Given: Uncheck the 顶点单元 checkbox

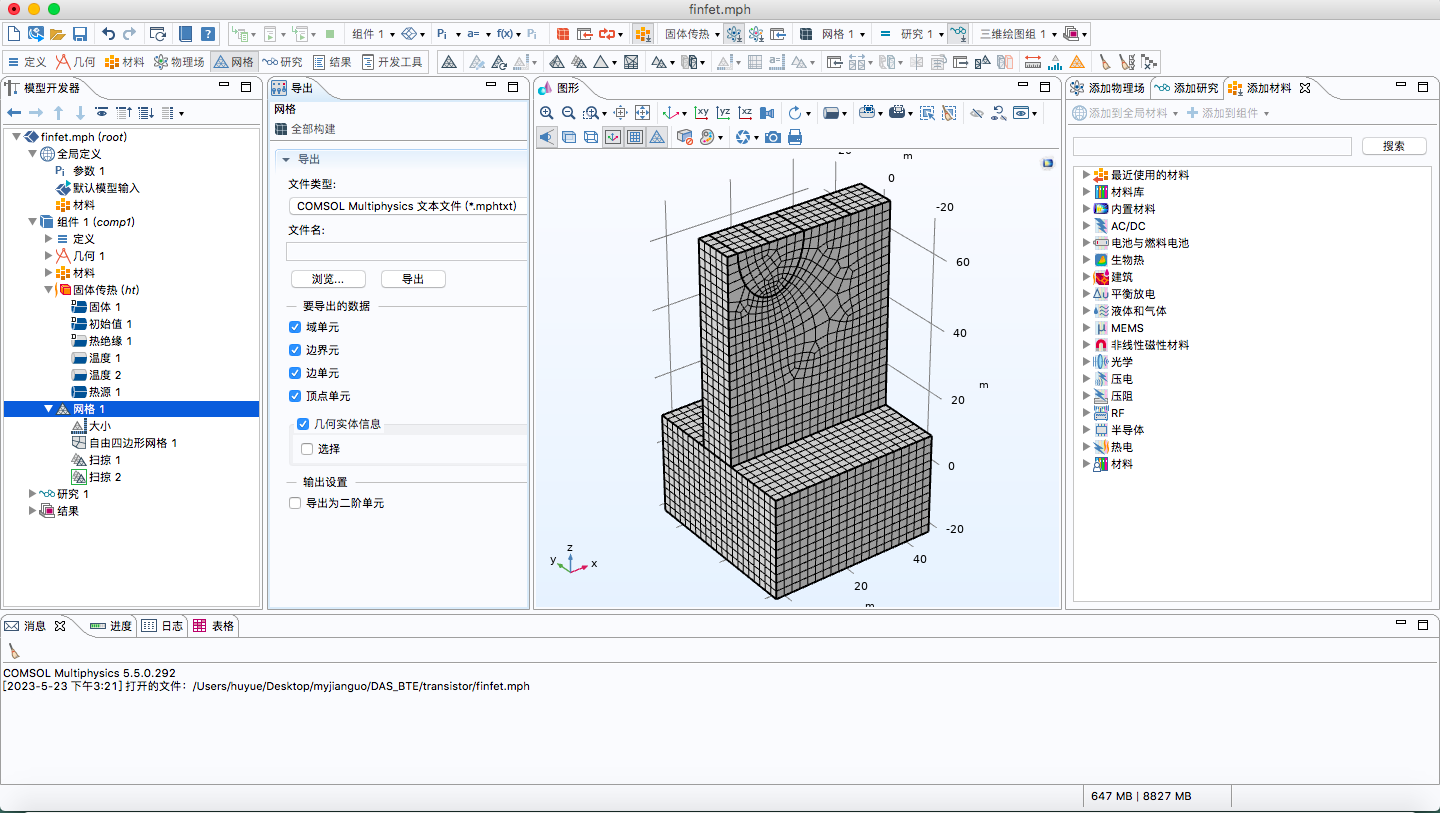Looking at the screenshot, I should coord(295,396).
